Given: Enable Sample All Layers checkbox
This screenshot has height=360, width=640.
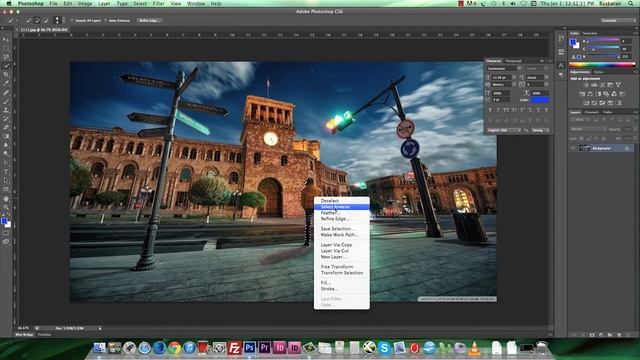Looking at the screenshot, I should tap(72, 20).
